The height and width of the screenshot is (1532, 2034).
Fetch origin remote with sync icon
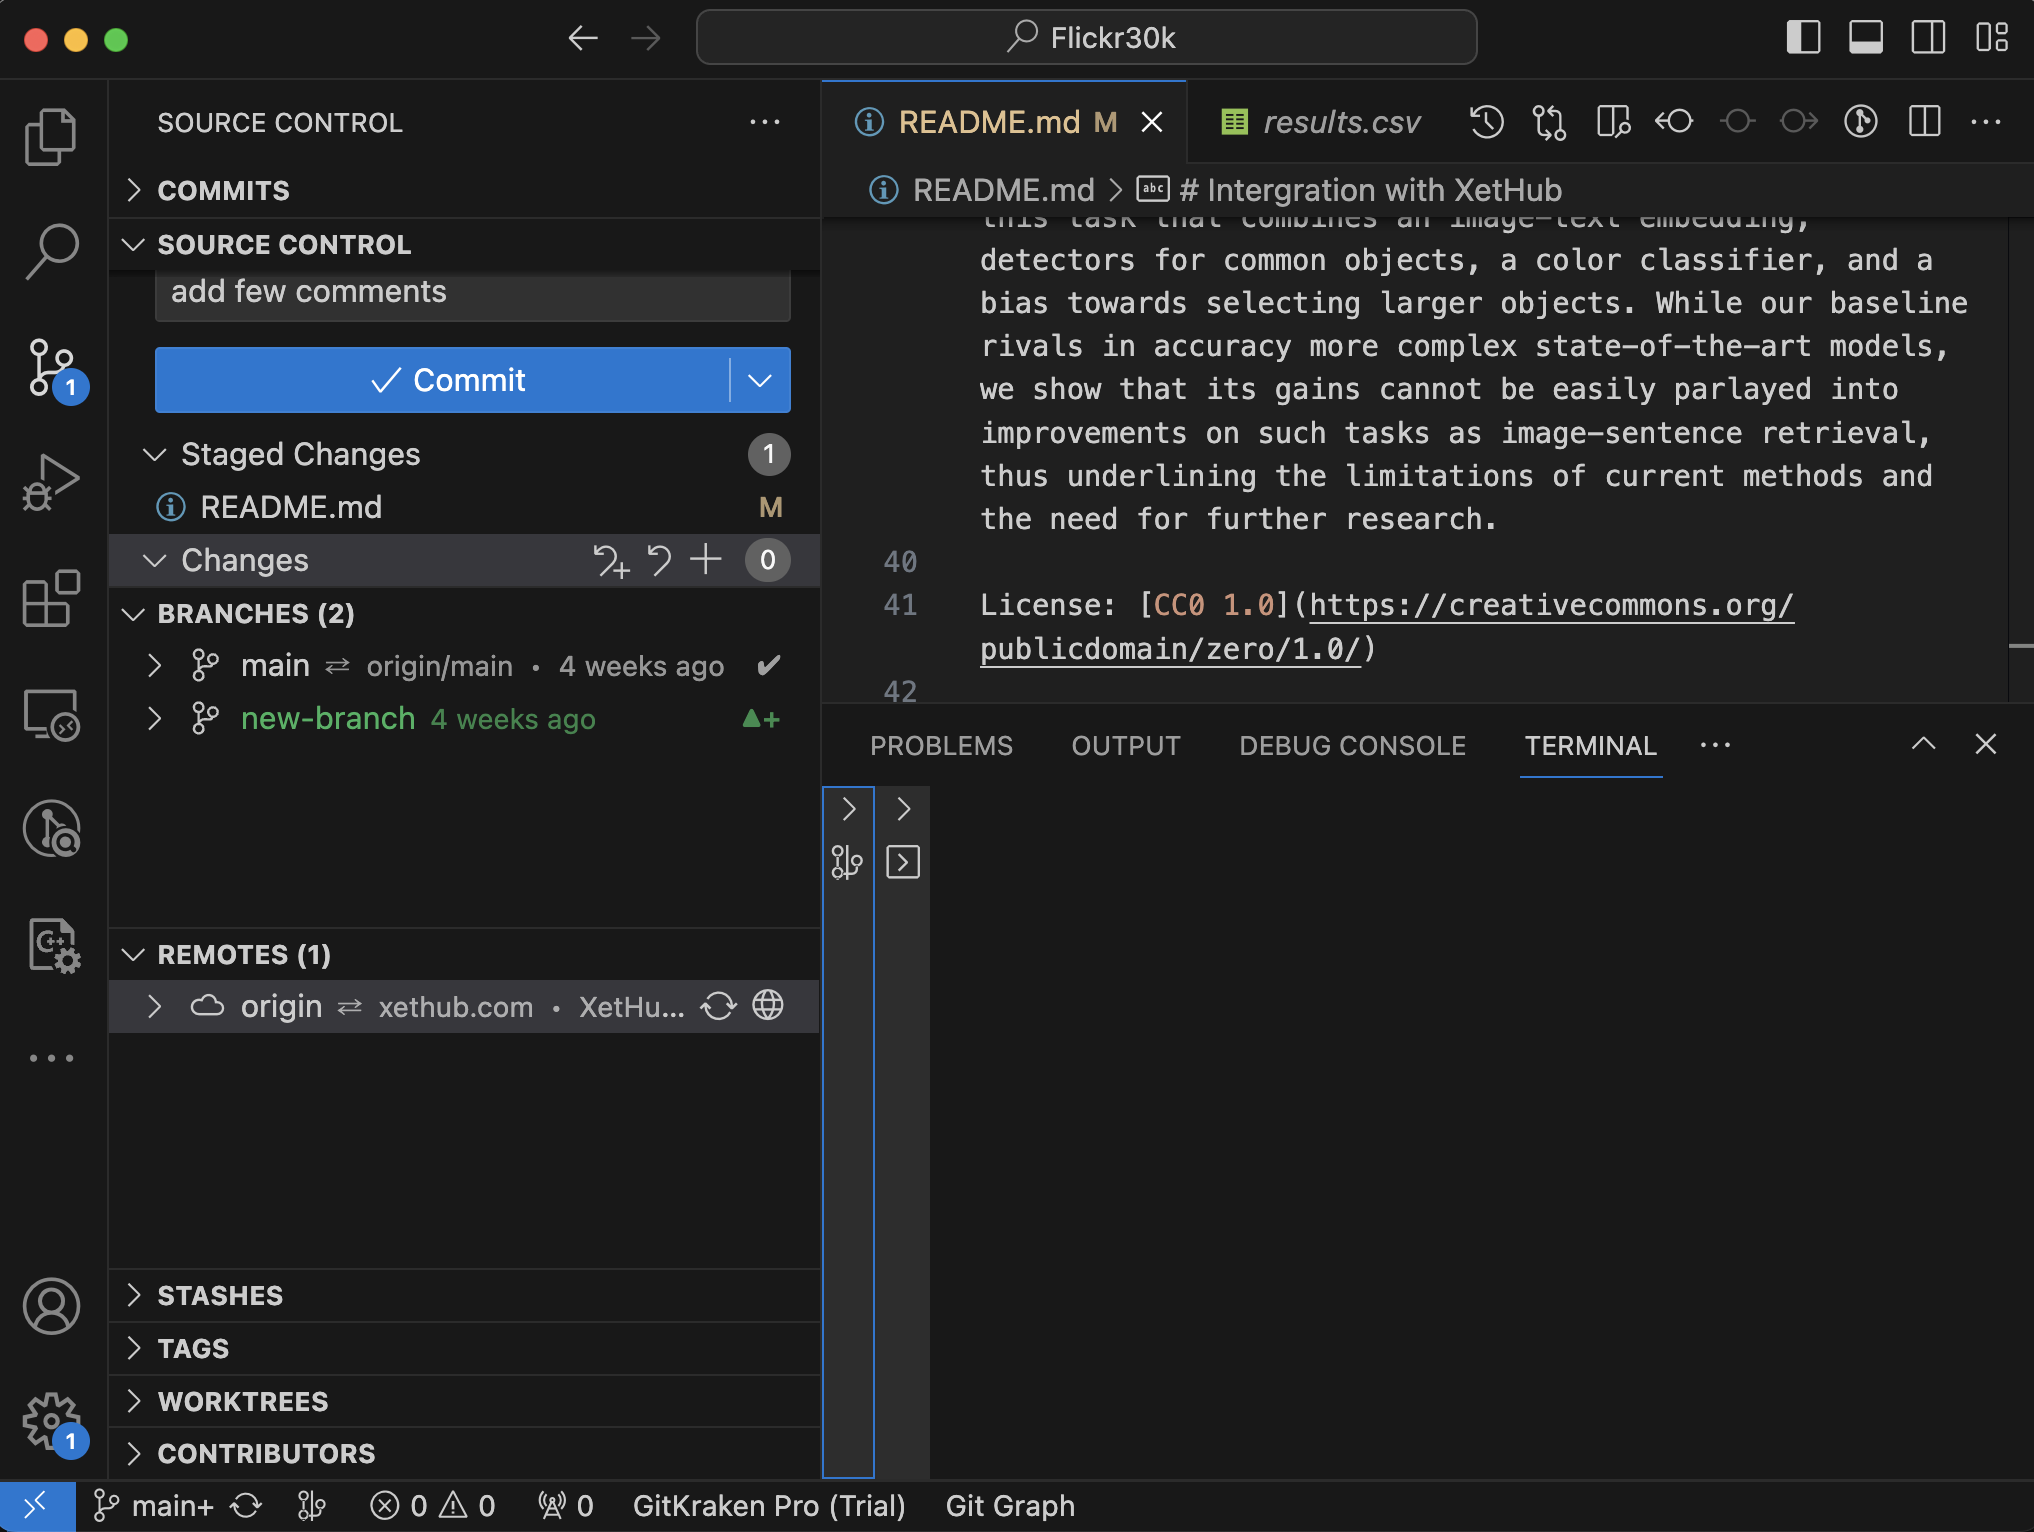pyautogui.click(x=719, y=1005)
